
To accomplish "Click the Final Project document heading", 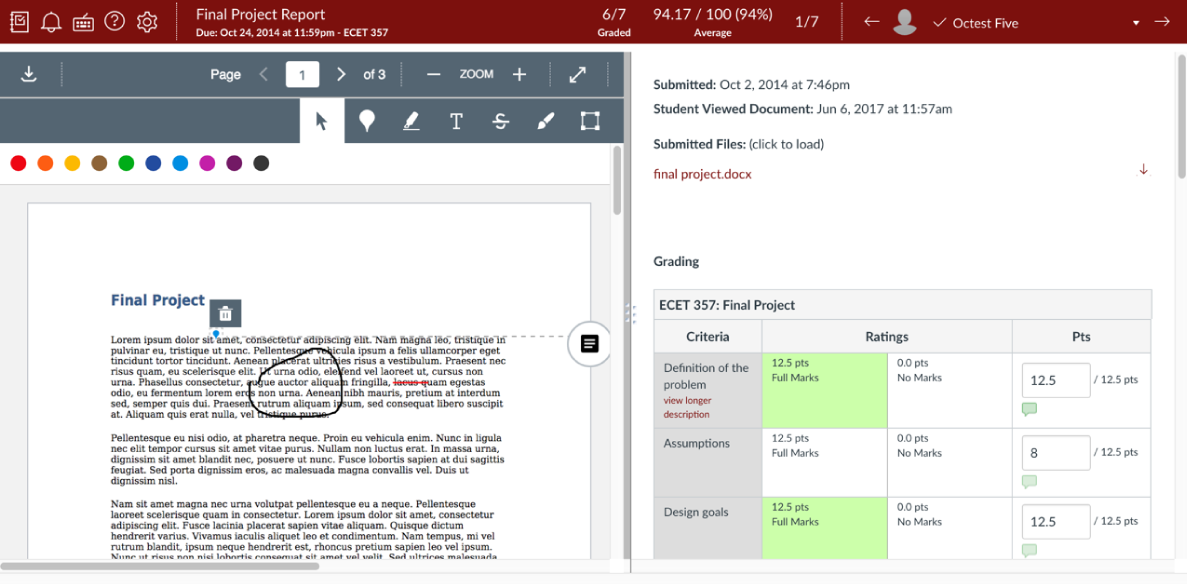I will click(x=157, y=300).
